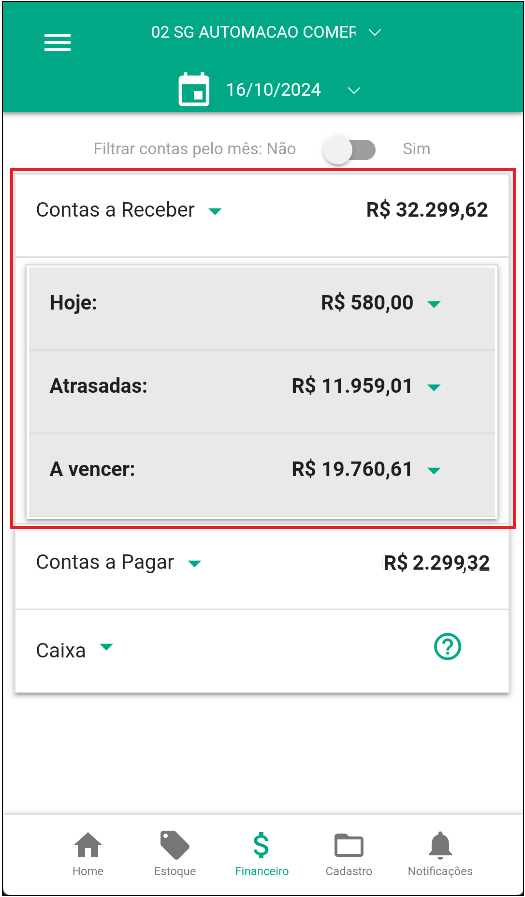Screen dimensions: 525x897
Task: Click the calendar icon beside the date
Action: (194, 90)
